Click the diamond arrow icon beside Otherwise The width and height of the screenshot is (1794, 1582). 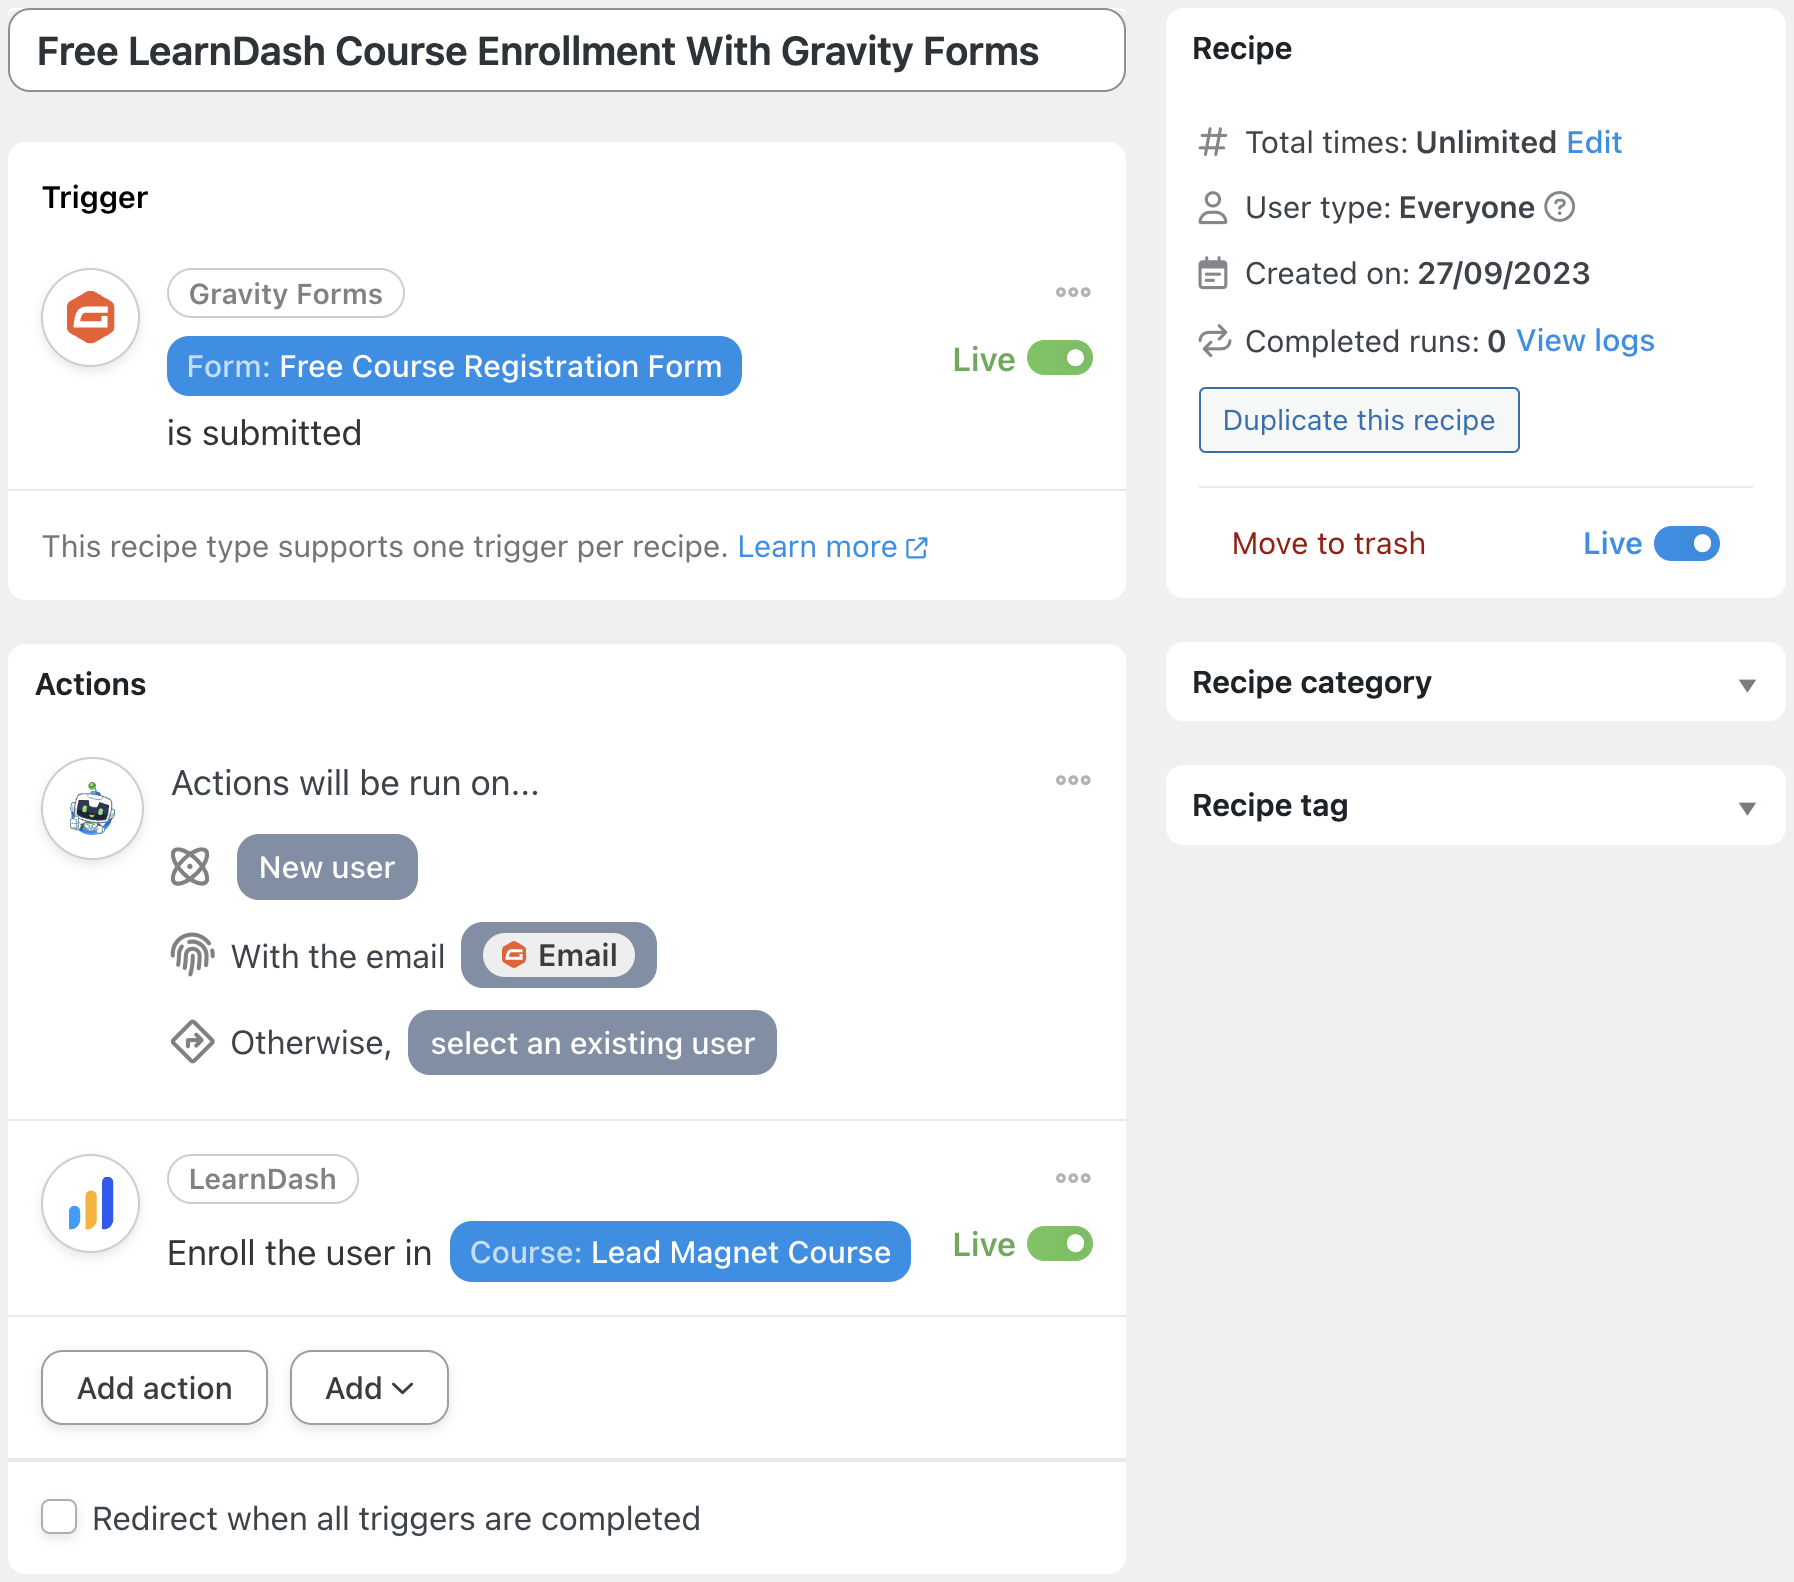pyautogui.click(x=192, y=1042)
